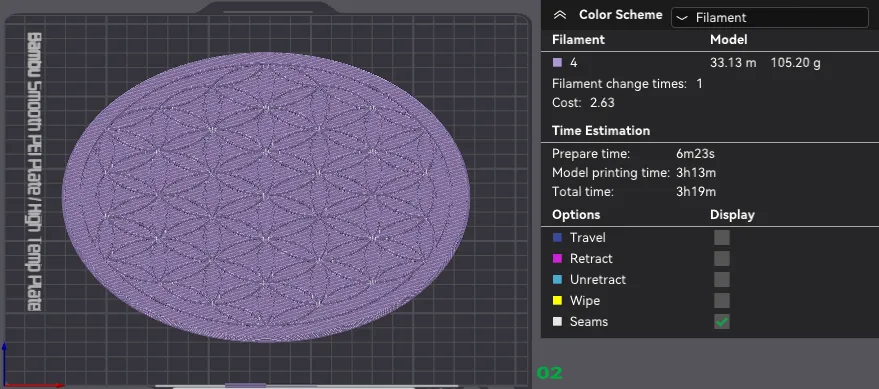Enable the Unretract display checkbox
Image resolution: width=879 pixels, height=389 pixels.
pyautogui.click(x=721, y=280)
